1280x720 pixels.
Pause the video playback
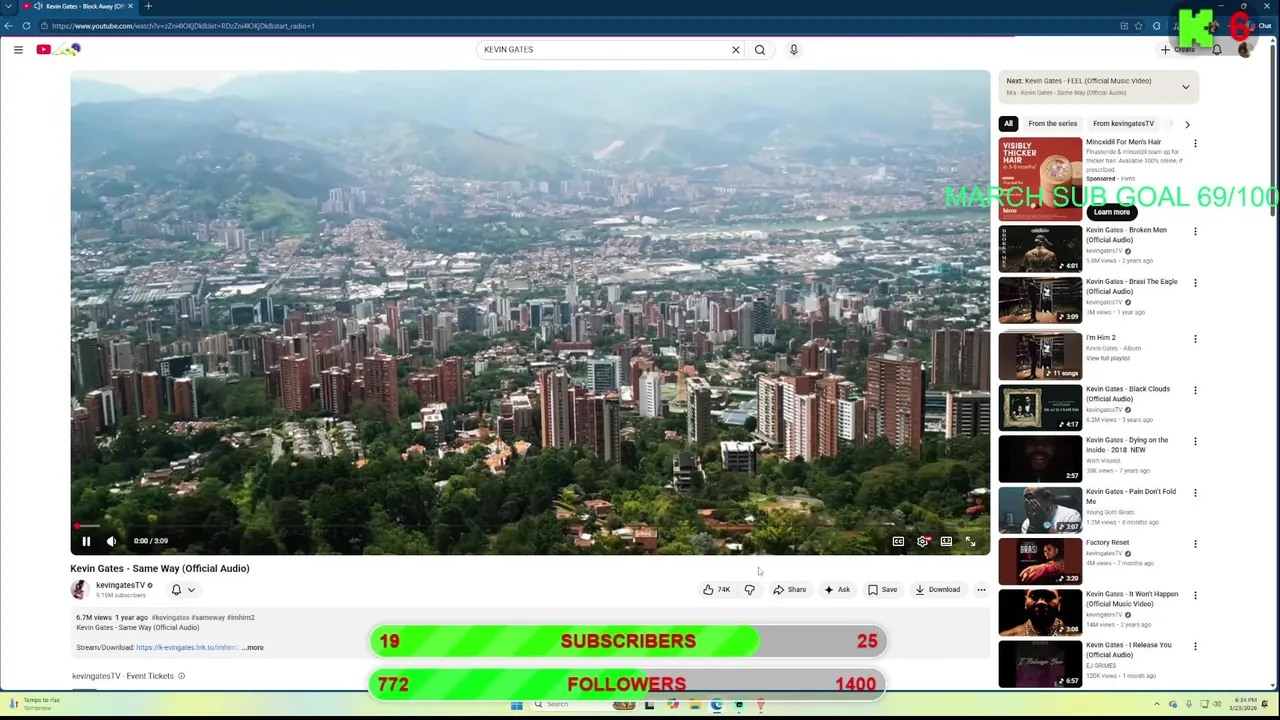point(86,541)
